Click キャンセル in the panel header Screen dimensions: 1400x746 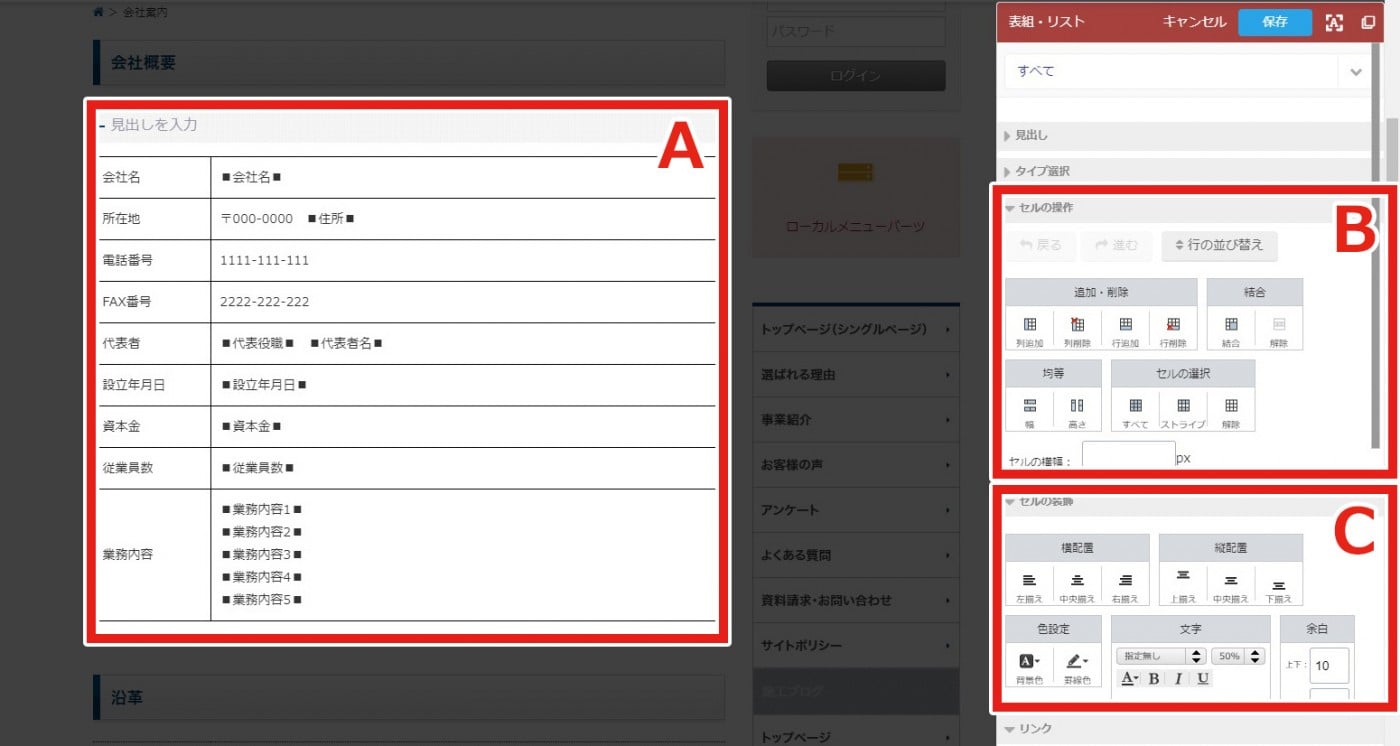[x=1194, y=22]
